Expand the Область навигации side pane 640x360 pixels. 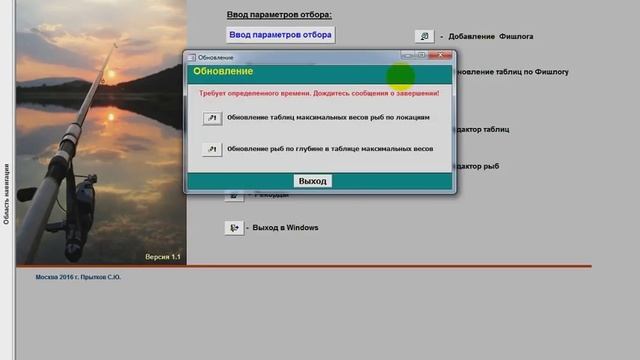point(7,194)
